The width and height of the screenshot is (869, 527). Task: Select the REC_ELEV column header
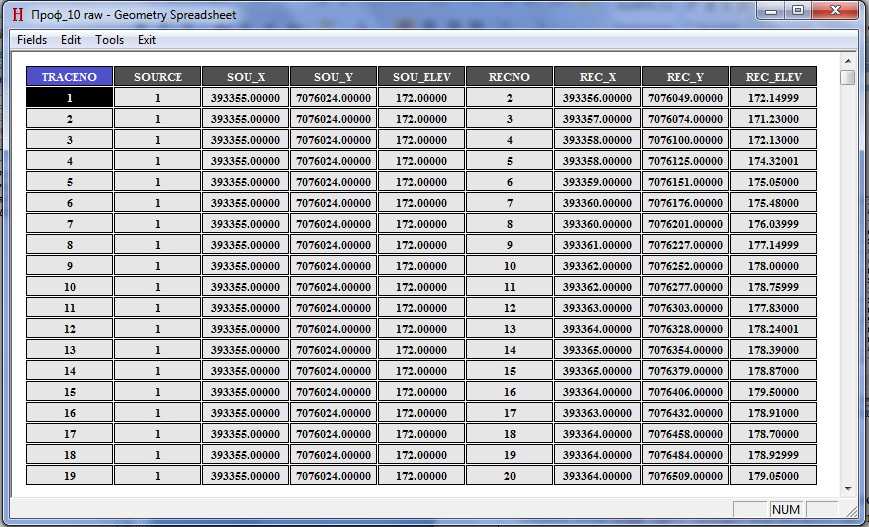[x=774, y=76]
